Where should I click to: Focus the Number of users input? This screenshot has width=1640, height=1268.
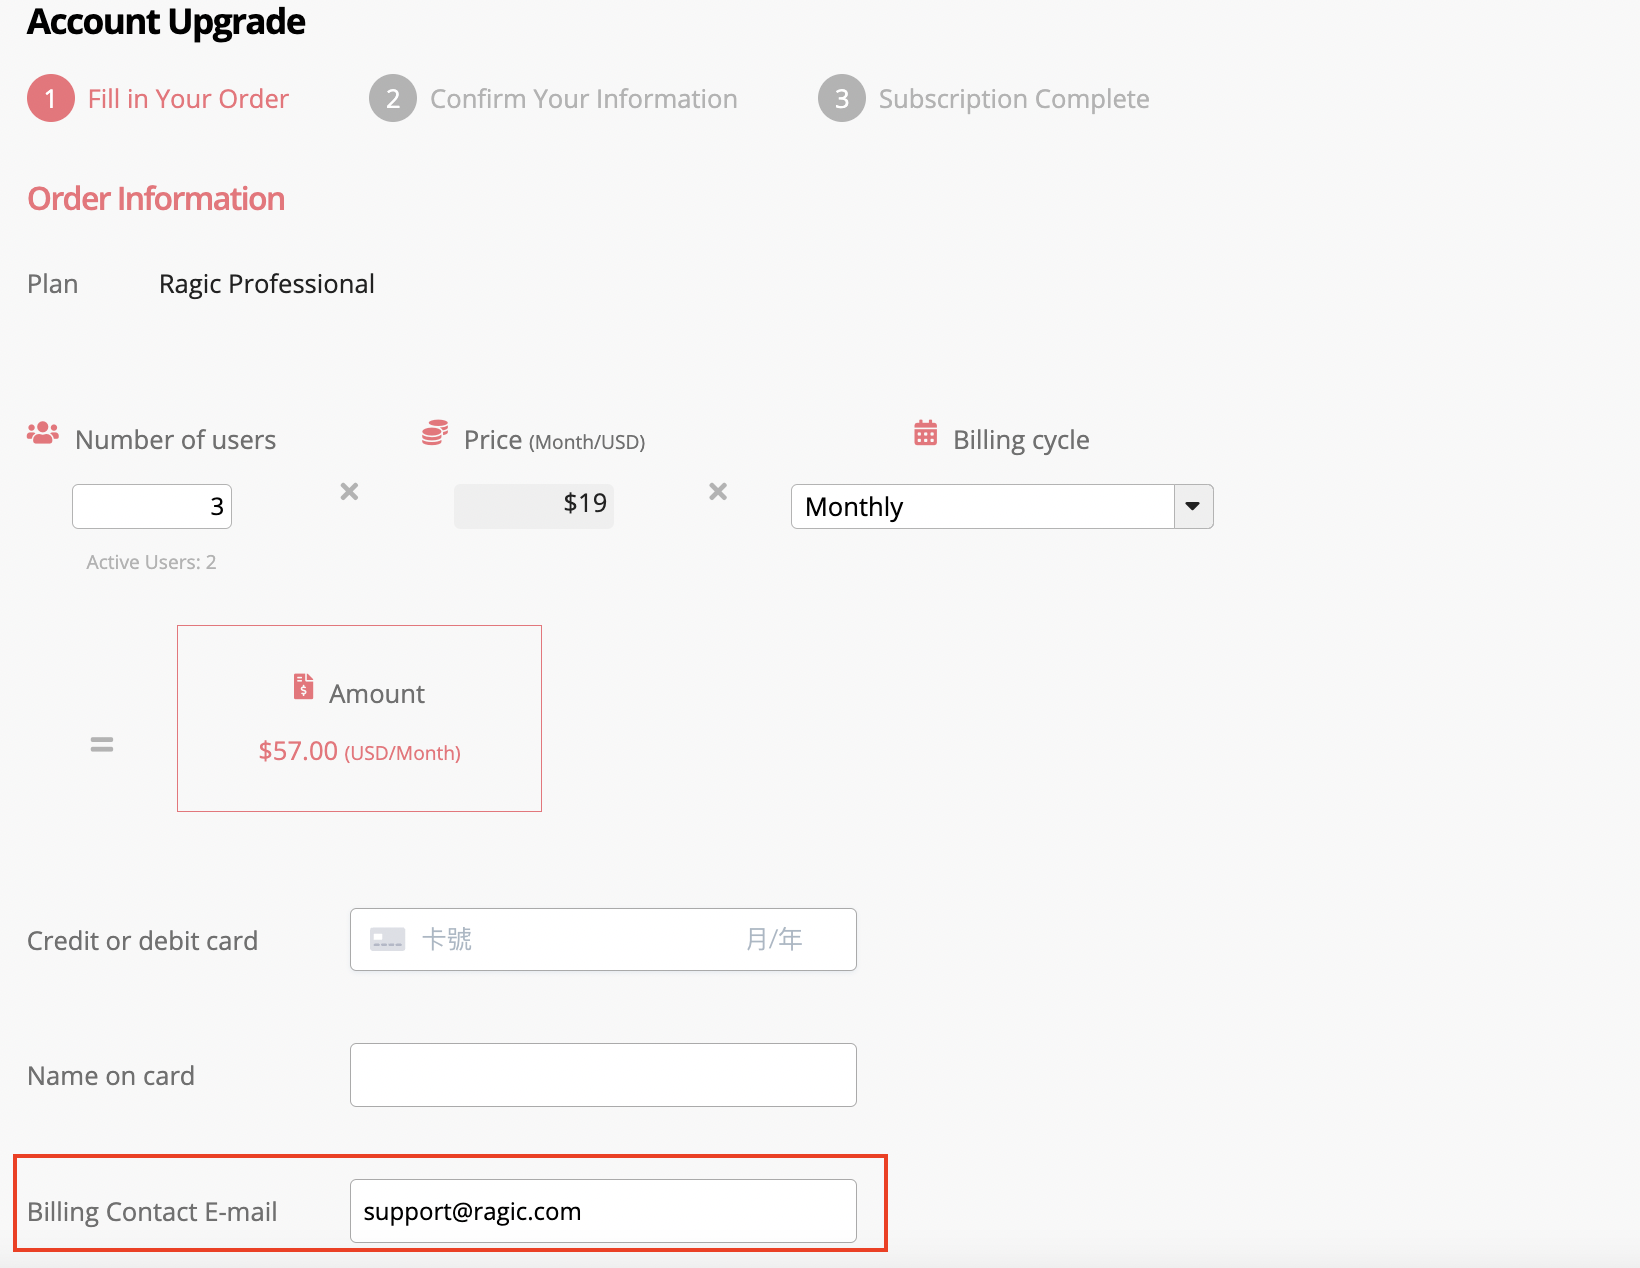[x=152, y=506]
